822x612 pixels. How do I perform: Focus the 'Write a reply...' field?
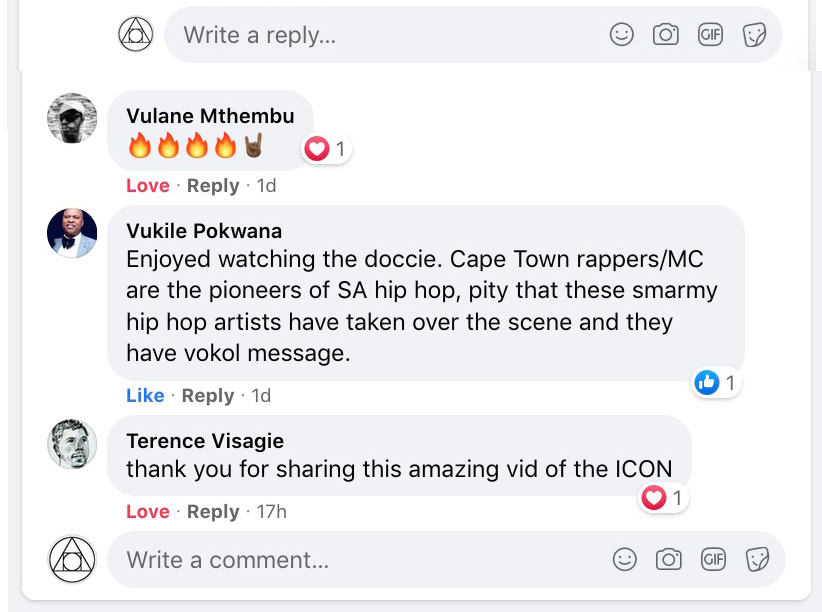click(x=380, y=36)
